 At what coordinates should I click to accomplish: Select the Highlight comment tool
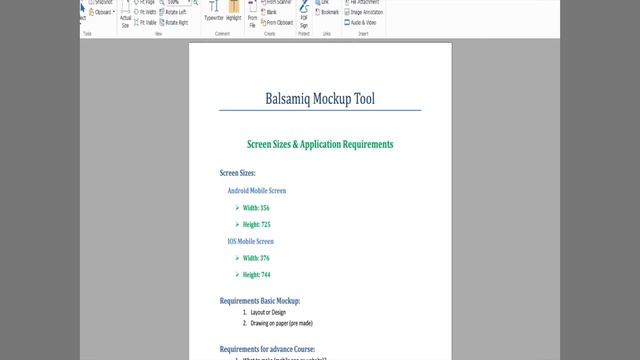click(x=234, y=11)
